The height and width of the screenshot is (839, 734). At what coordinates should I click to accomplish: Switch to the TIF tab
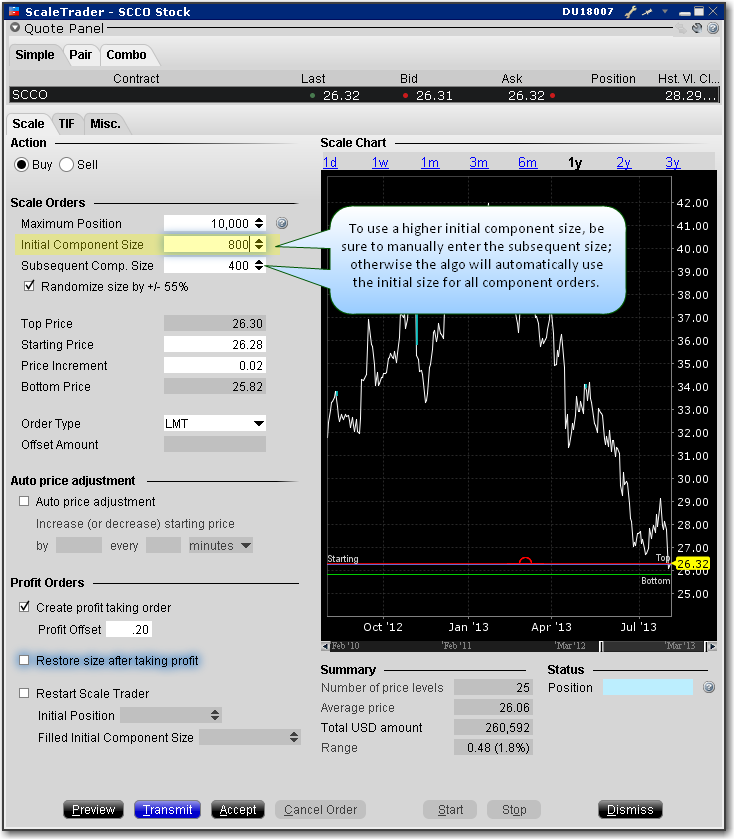click(x=66, y=124)
